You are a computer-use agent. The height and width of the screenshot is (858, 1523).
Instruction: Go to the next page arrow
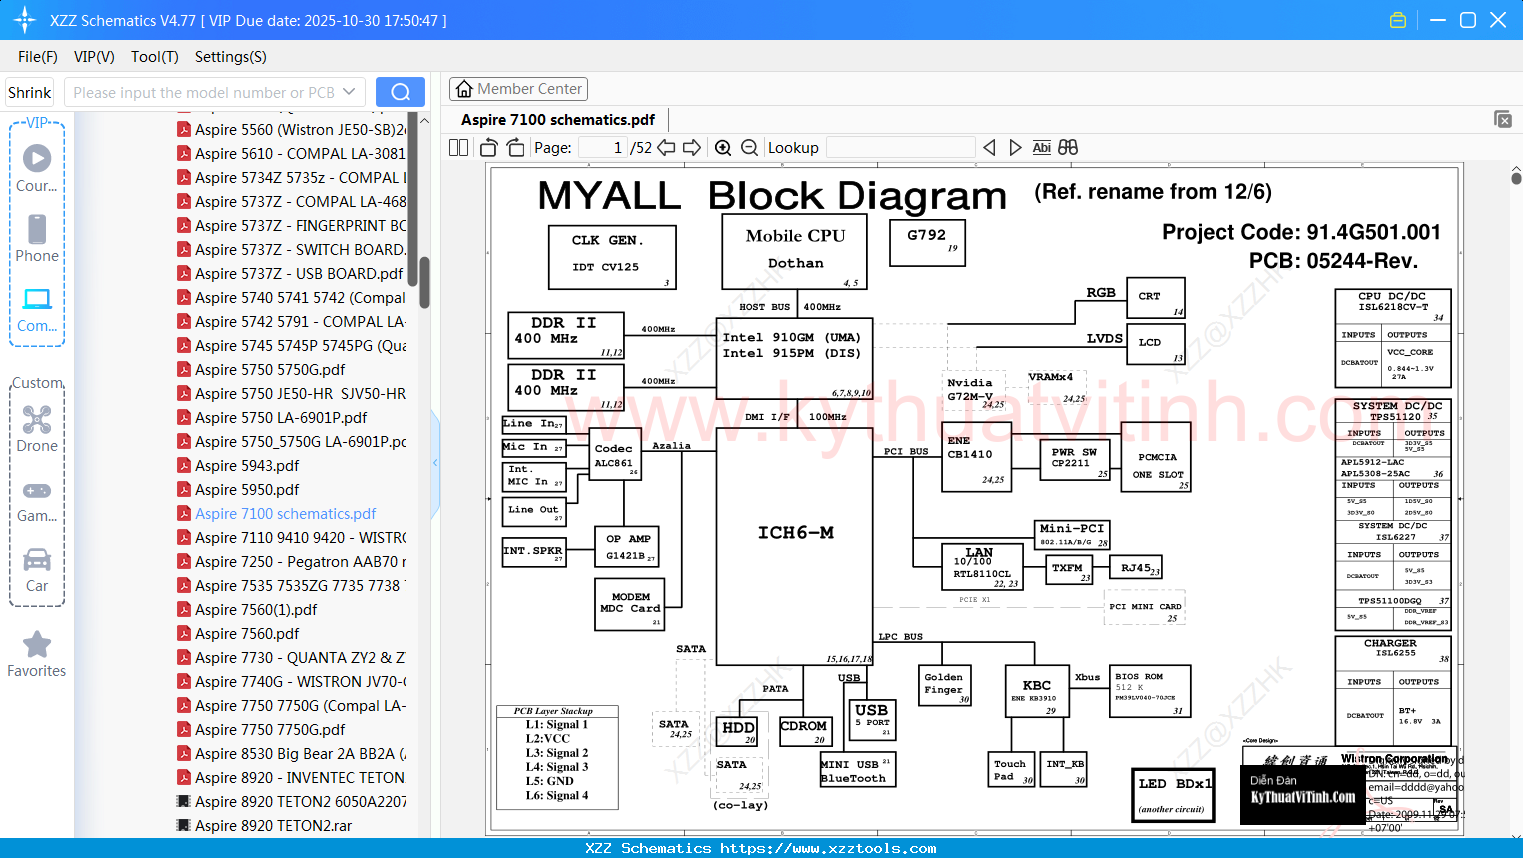click(x=692, y=148)
